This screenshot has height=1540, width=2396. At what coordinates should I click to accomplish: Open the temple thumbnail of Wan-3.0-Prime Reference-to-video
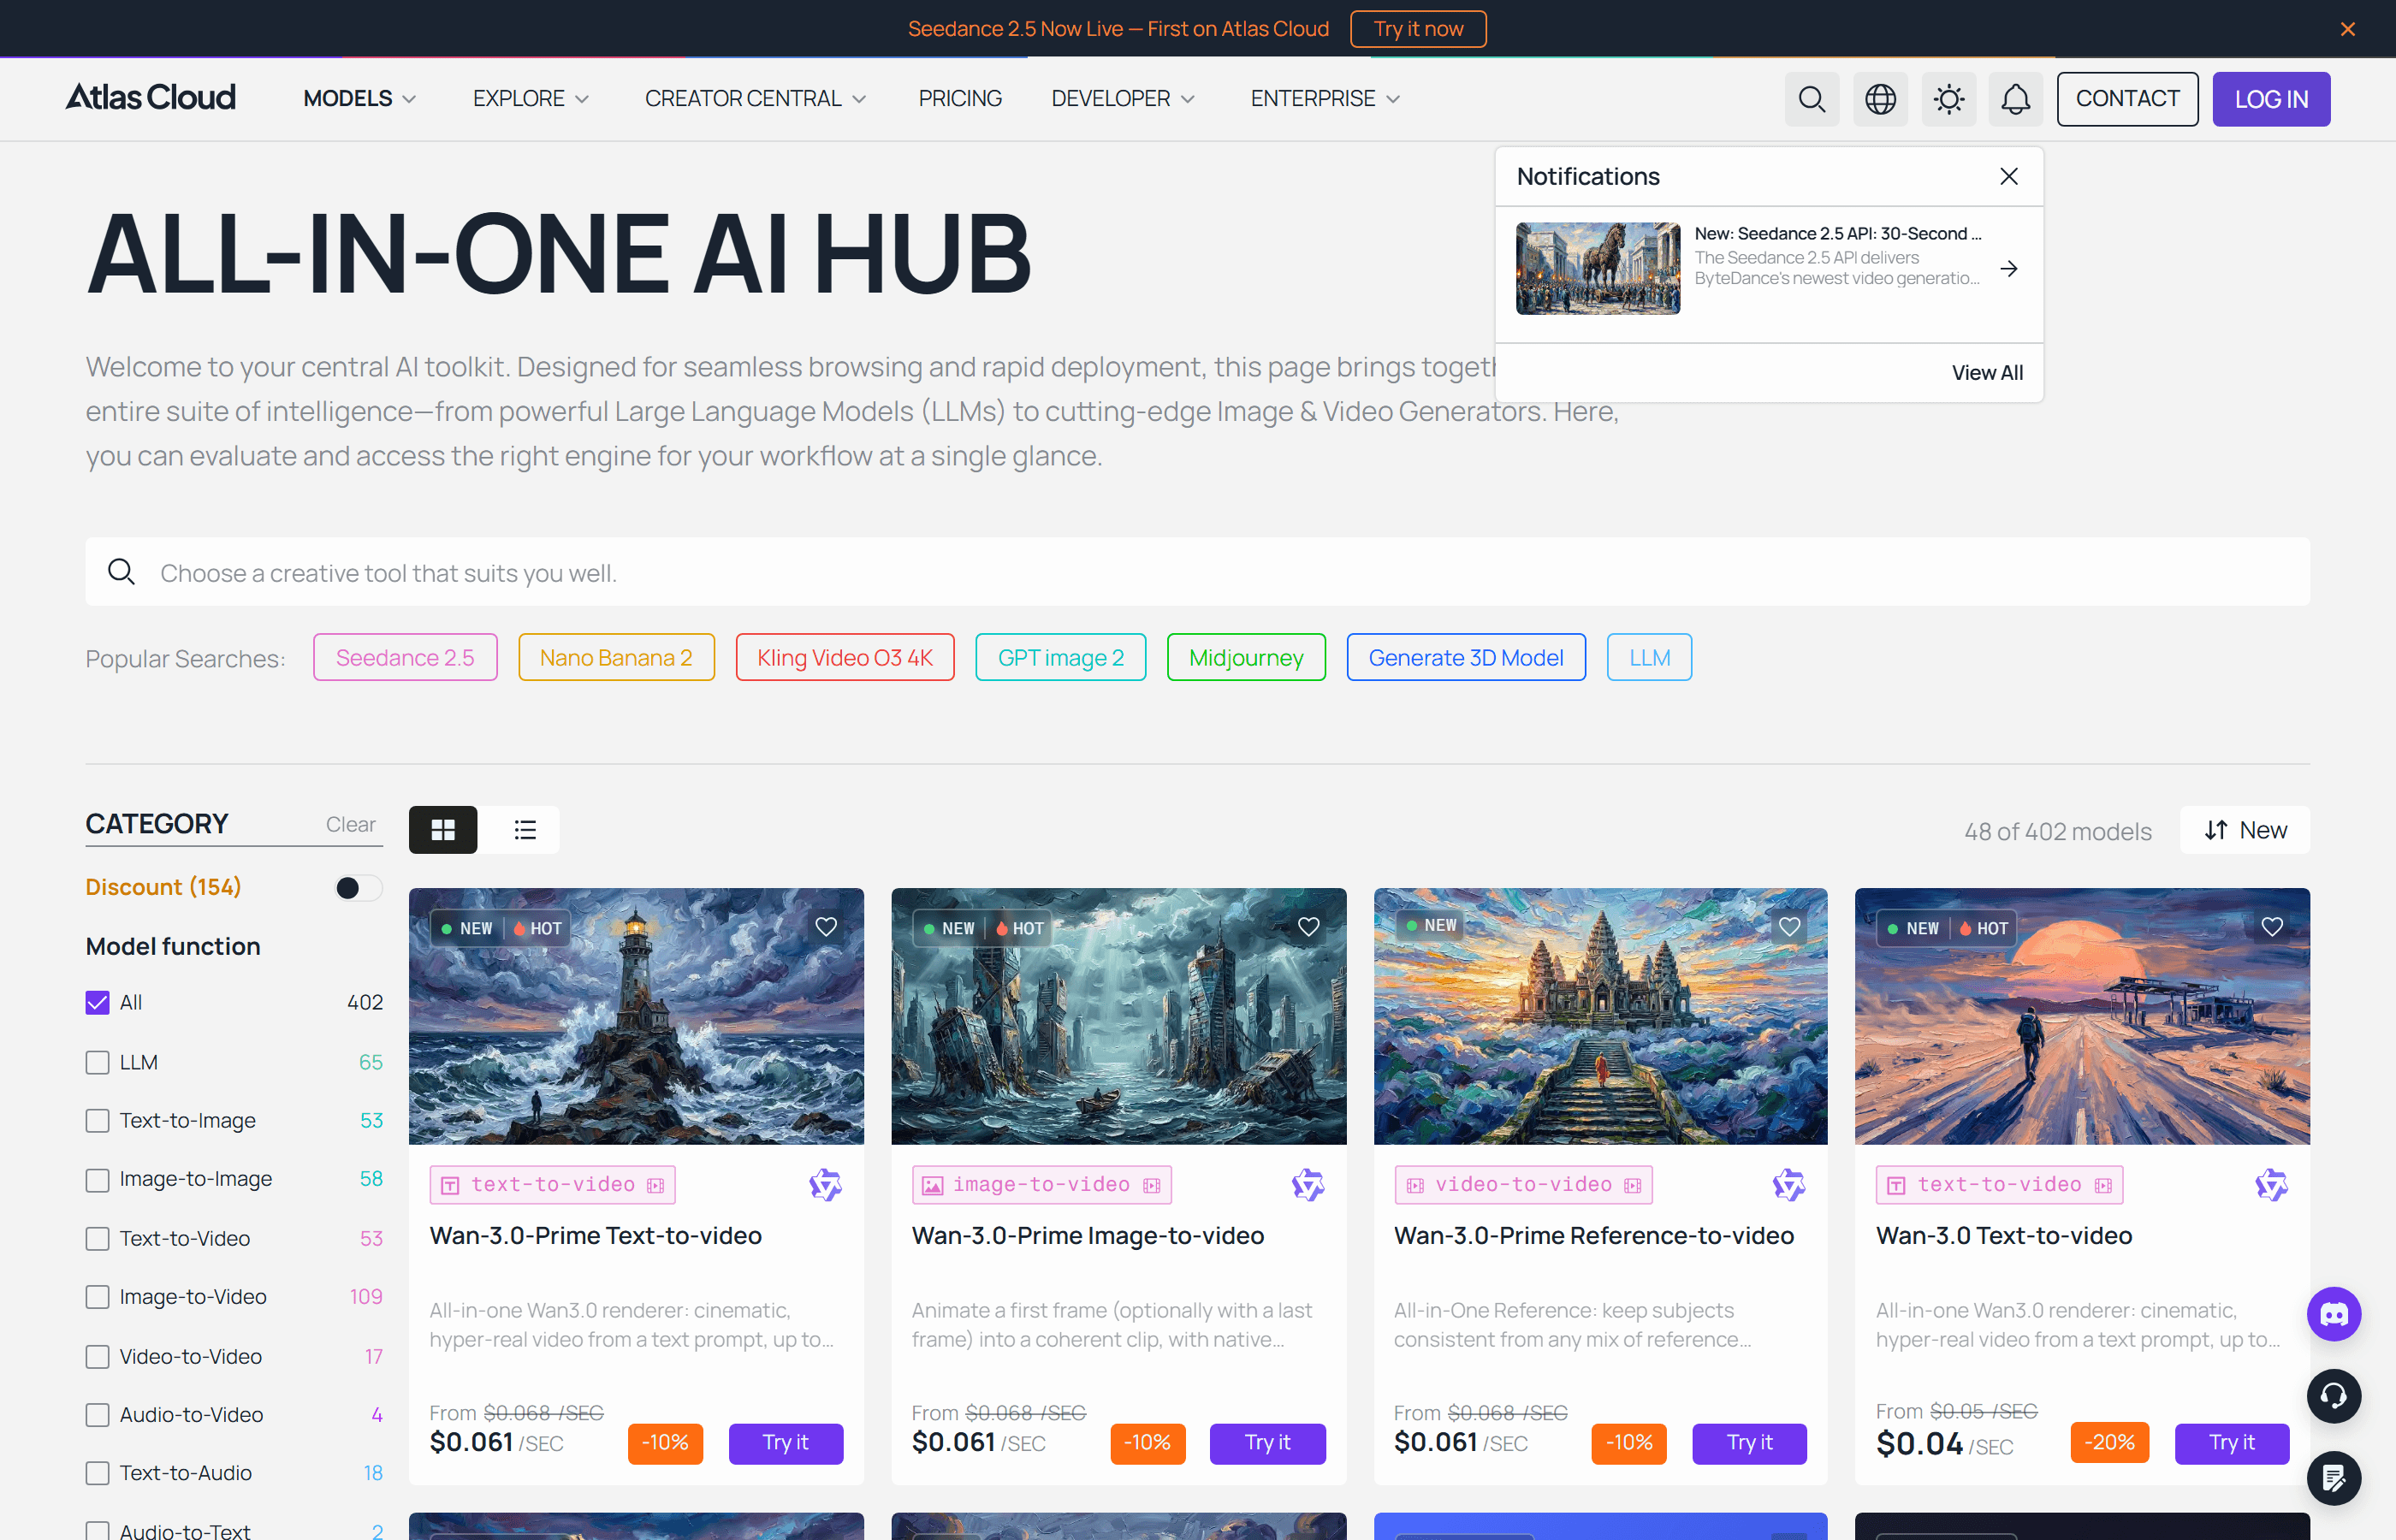tap(1600, 1016)
